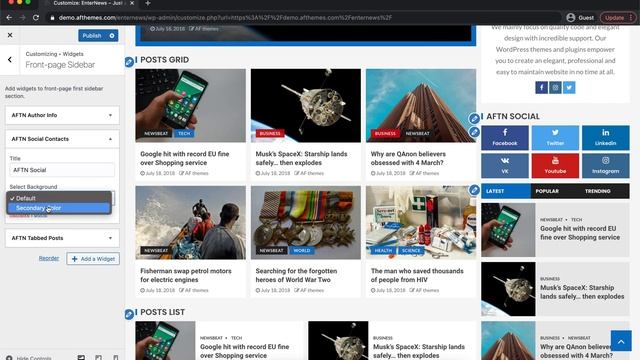Screen dimensions: 640x360
Task: Click the browser back arrow
Action: click(9, 18)
